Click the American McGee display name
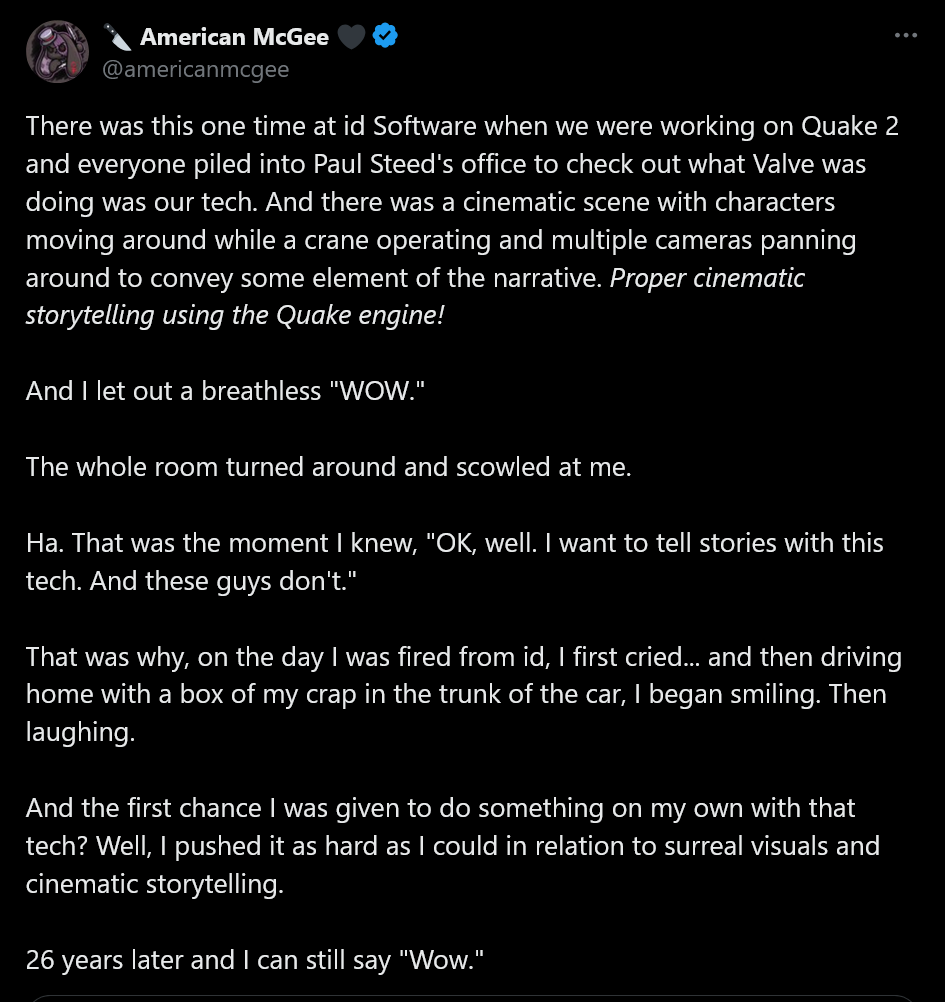Screen dimensions: 945x1002 (235, 34)
